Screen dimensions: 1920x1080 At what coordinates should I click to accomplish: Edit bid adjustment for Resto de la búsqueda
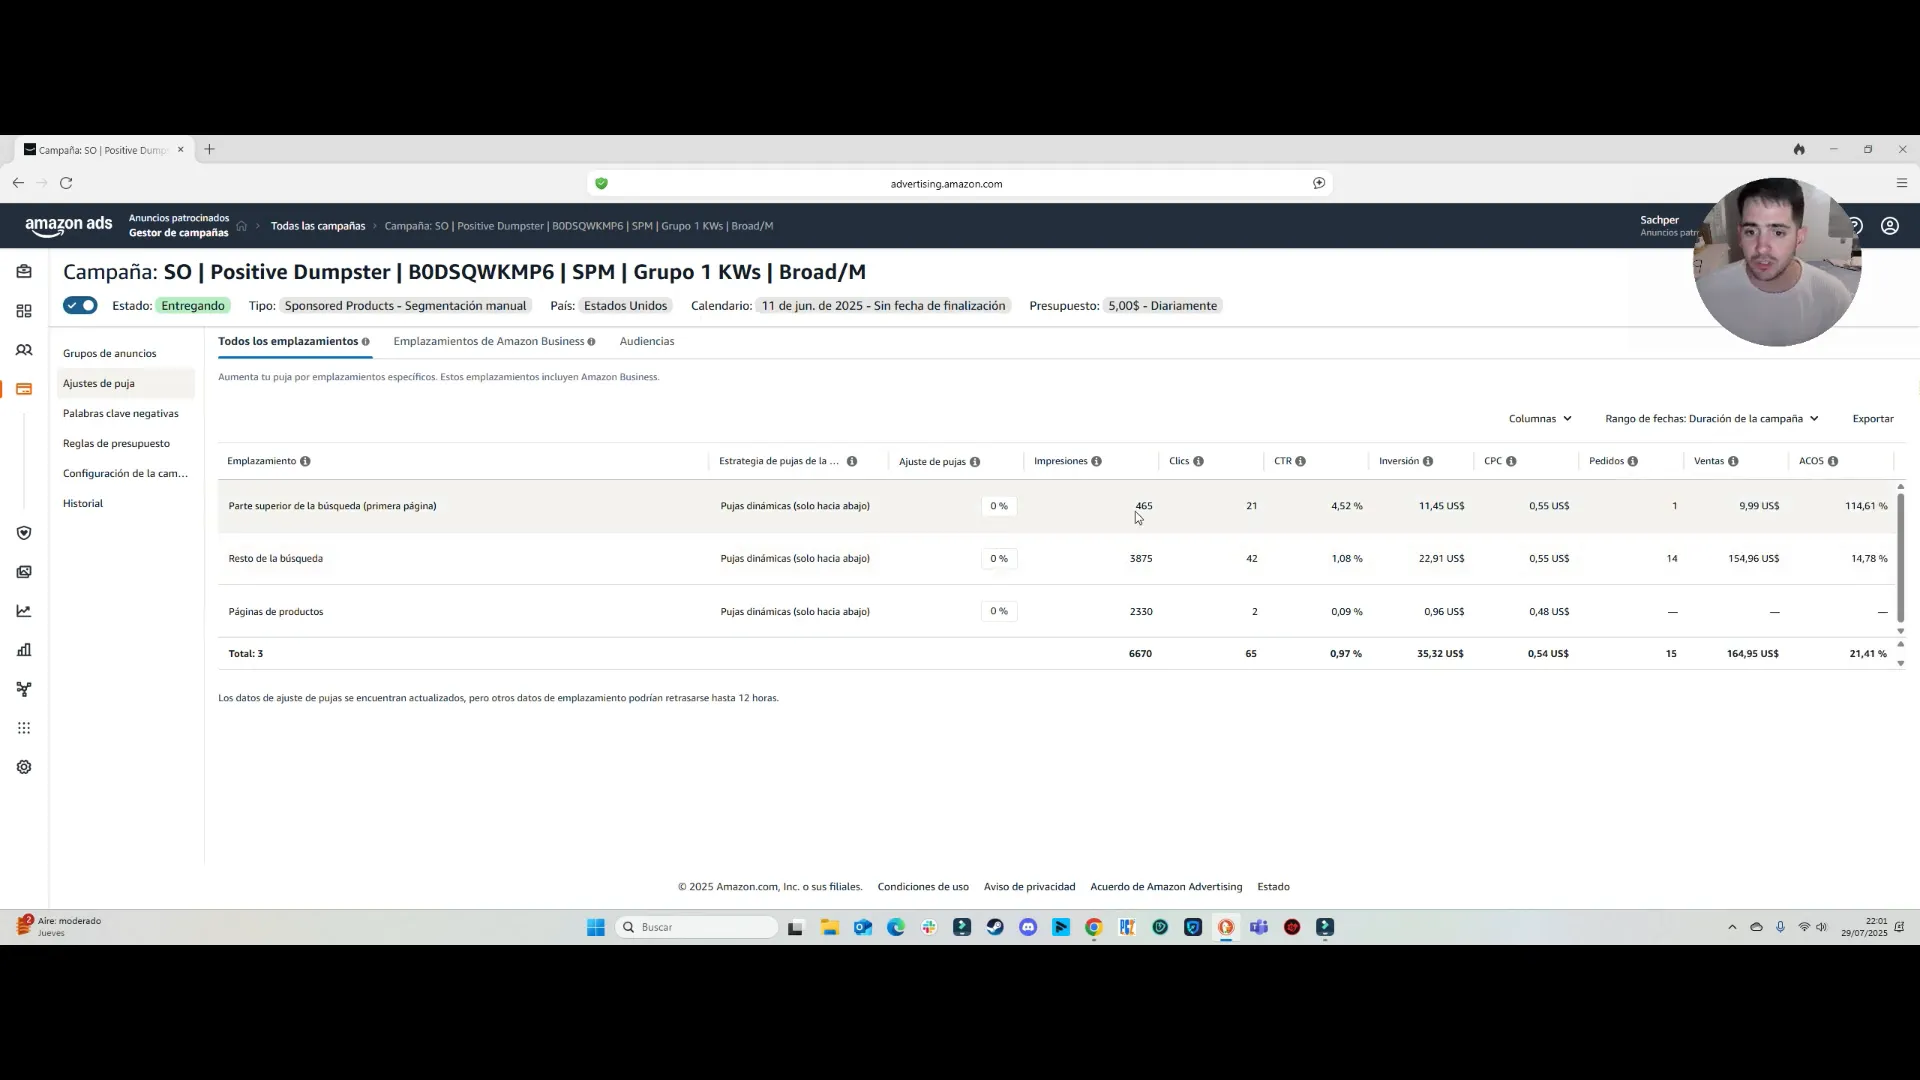coord(999,559)
